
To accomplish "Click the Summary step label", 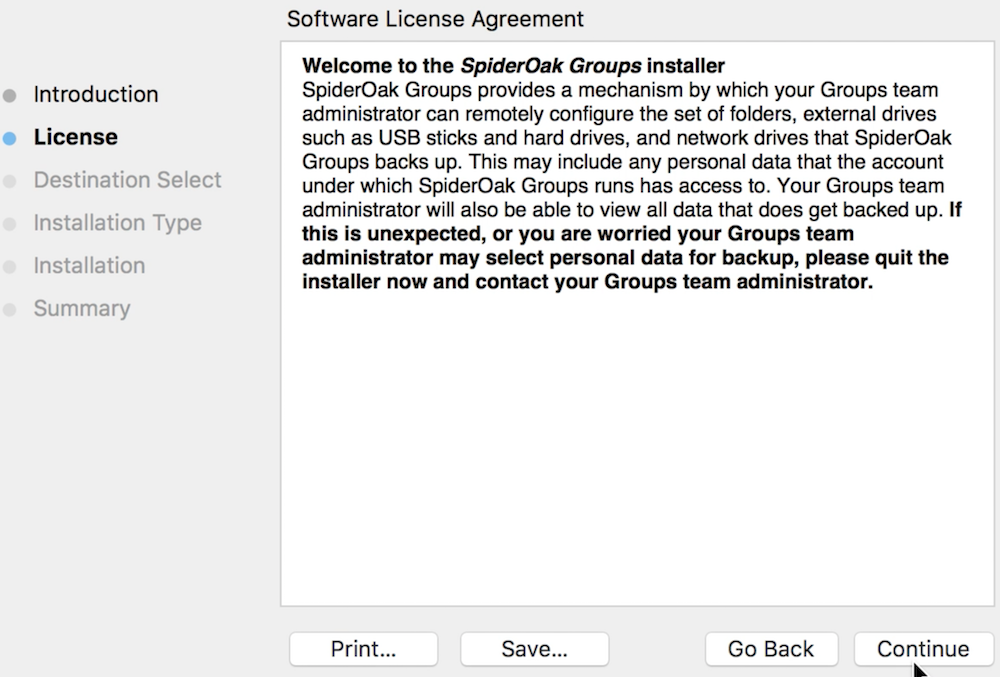I will pos(82,309).
